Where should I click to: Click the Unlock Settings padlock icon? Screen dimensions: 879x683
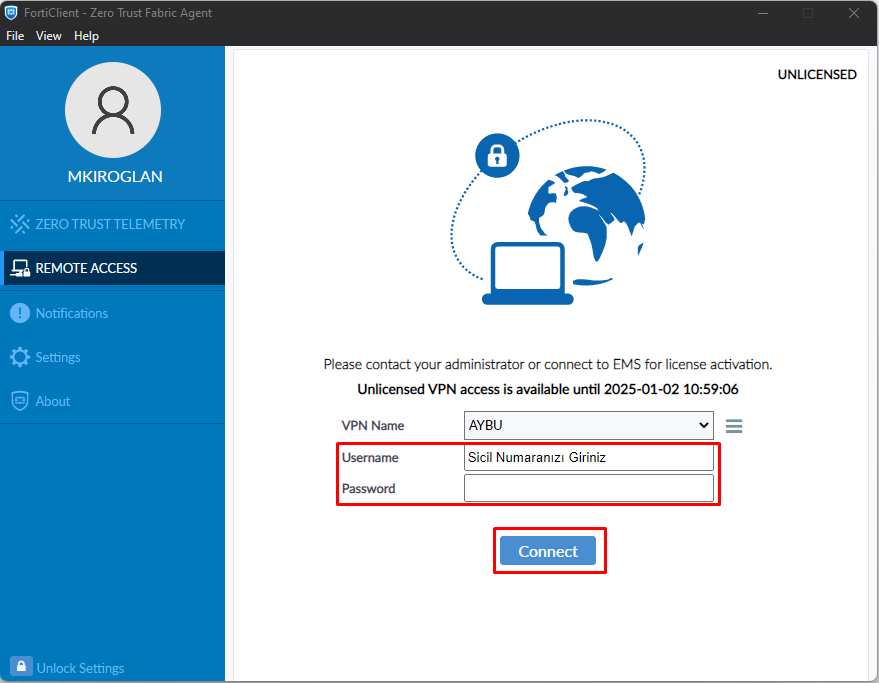tap(20, 667)
